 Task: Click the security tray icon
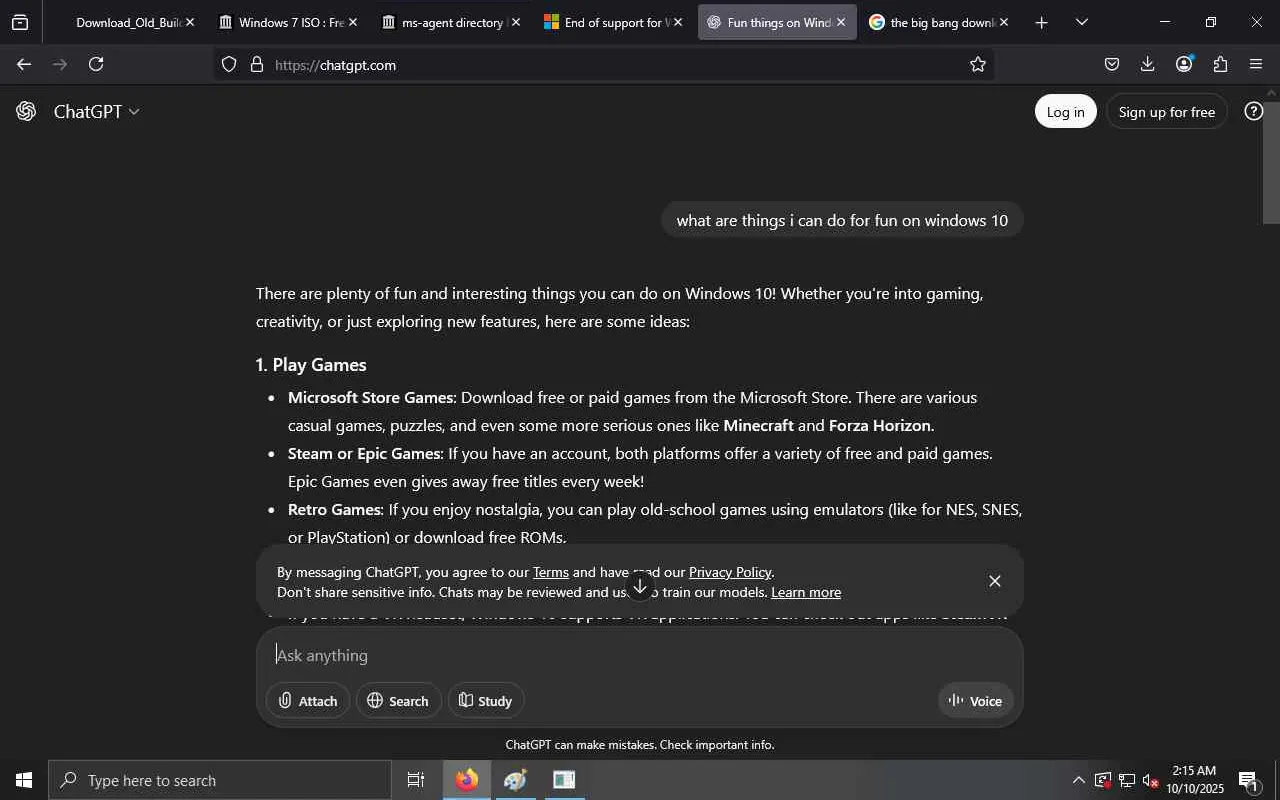pyautogui.click(x=1103, y=780)
